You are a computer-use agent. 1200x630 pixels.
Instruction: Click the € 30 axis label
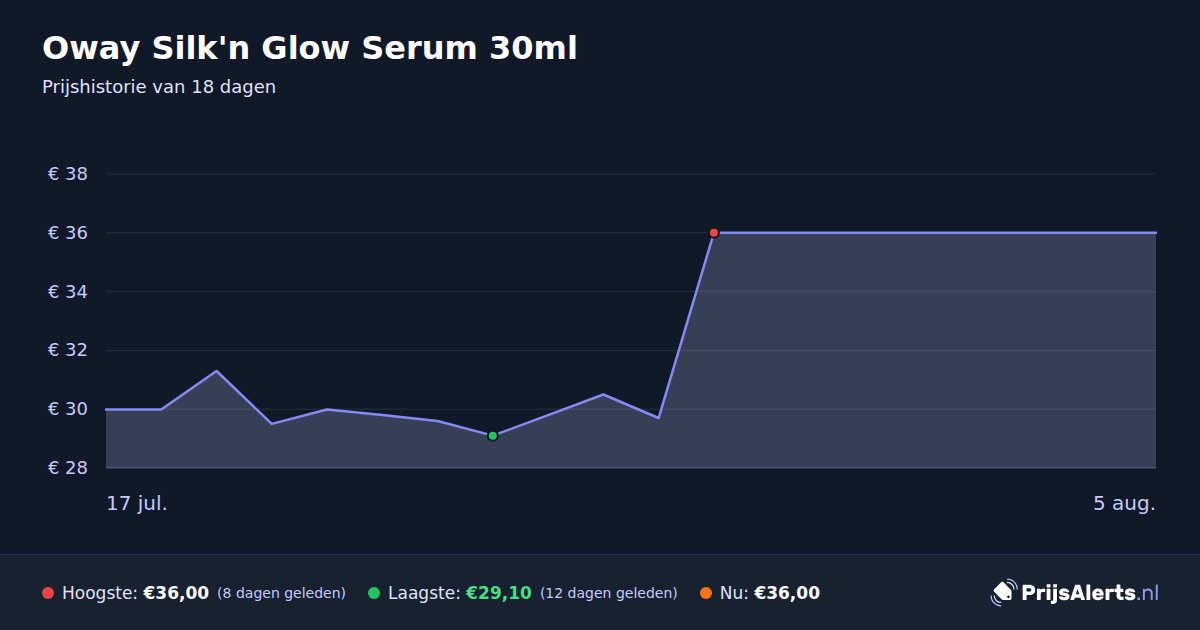click(x=68, y=409)
